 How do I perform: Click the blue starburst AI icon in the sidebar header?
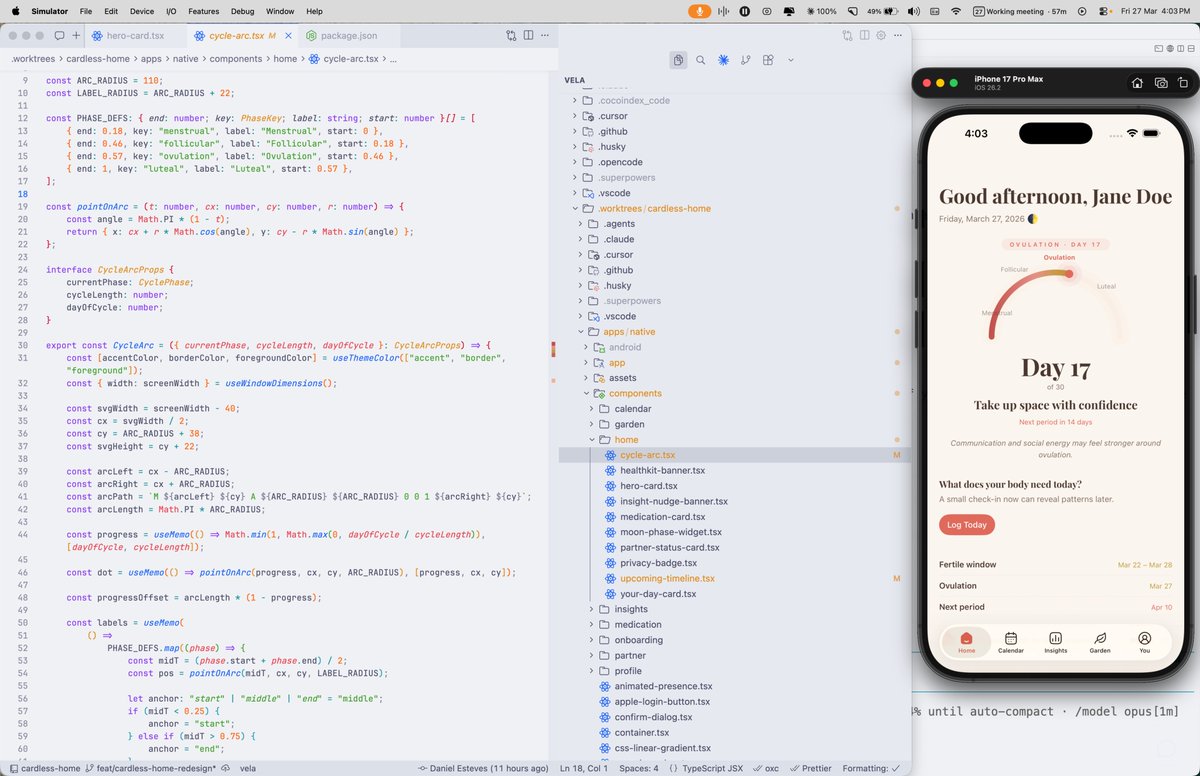pyautogui.click(x=723, y=60)
